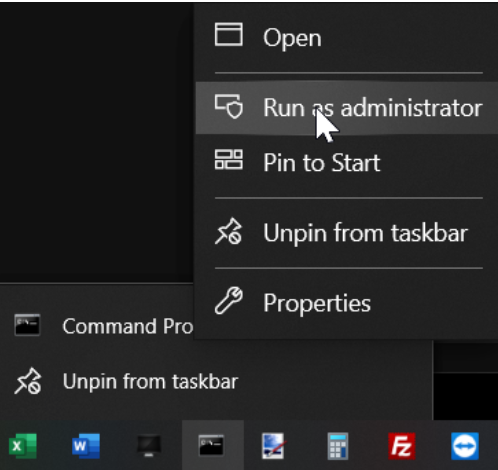The width and height of the screenshot is (498, 470).
Task: Choose Pin to Start
Action: tap(347, 163)
